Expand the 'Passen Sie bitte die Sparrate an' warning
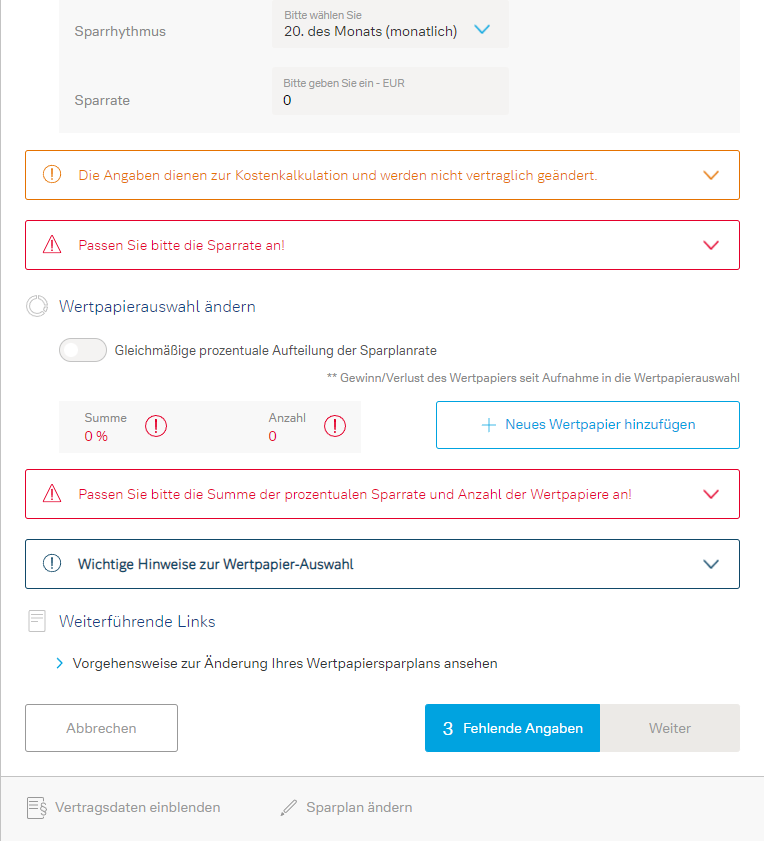764x841 pixels. [711, 245]
